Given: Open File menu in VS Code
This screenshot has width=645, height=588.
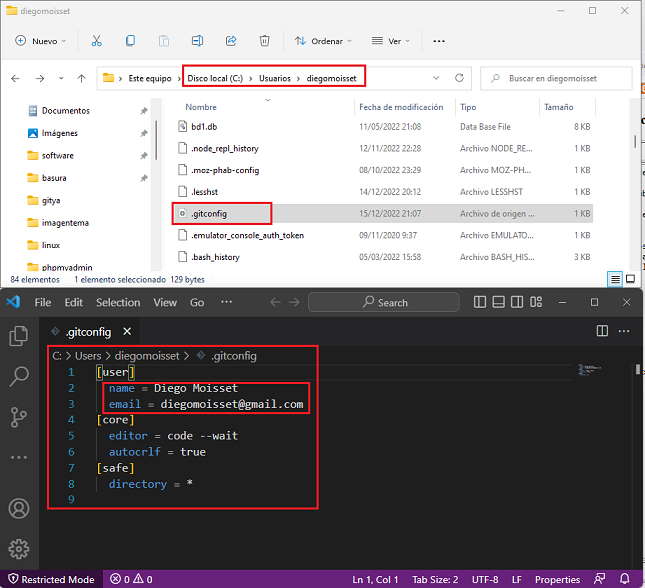Looking at the screenshot, I should point(43,303).
